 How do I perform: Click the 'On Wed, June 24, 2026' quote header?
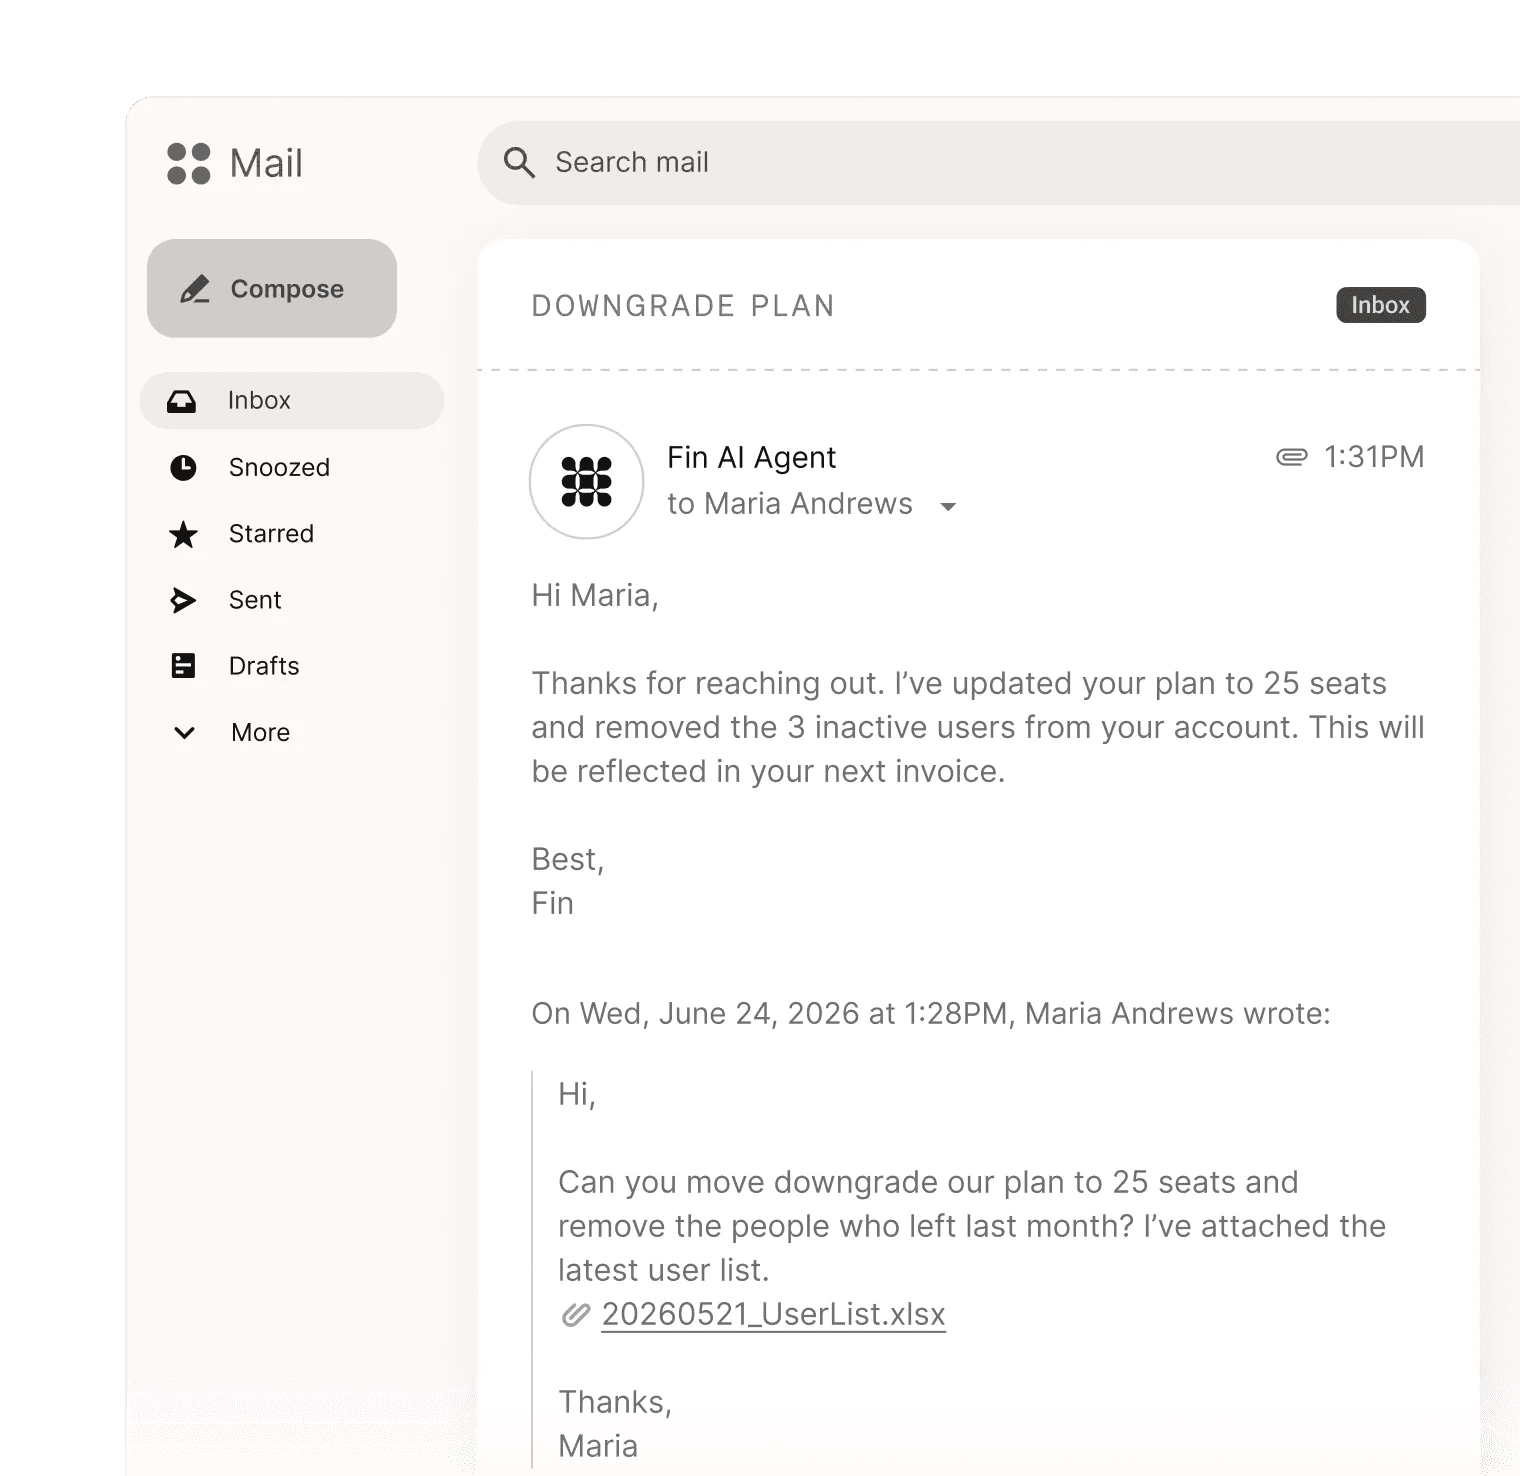(x=931, y=1013)
